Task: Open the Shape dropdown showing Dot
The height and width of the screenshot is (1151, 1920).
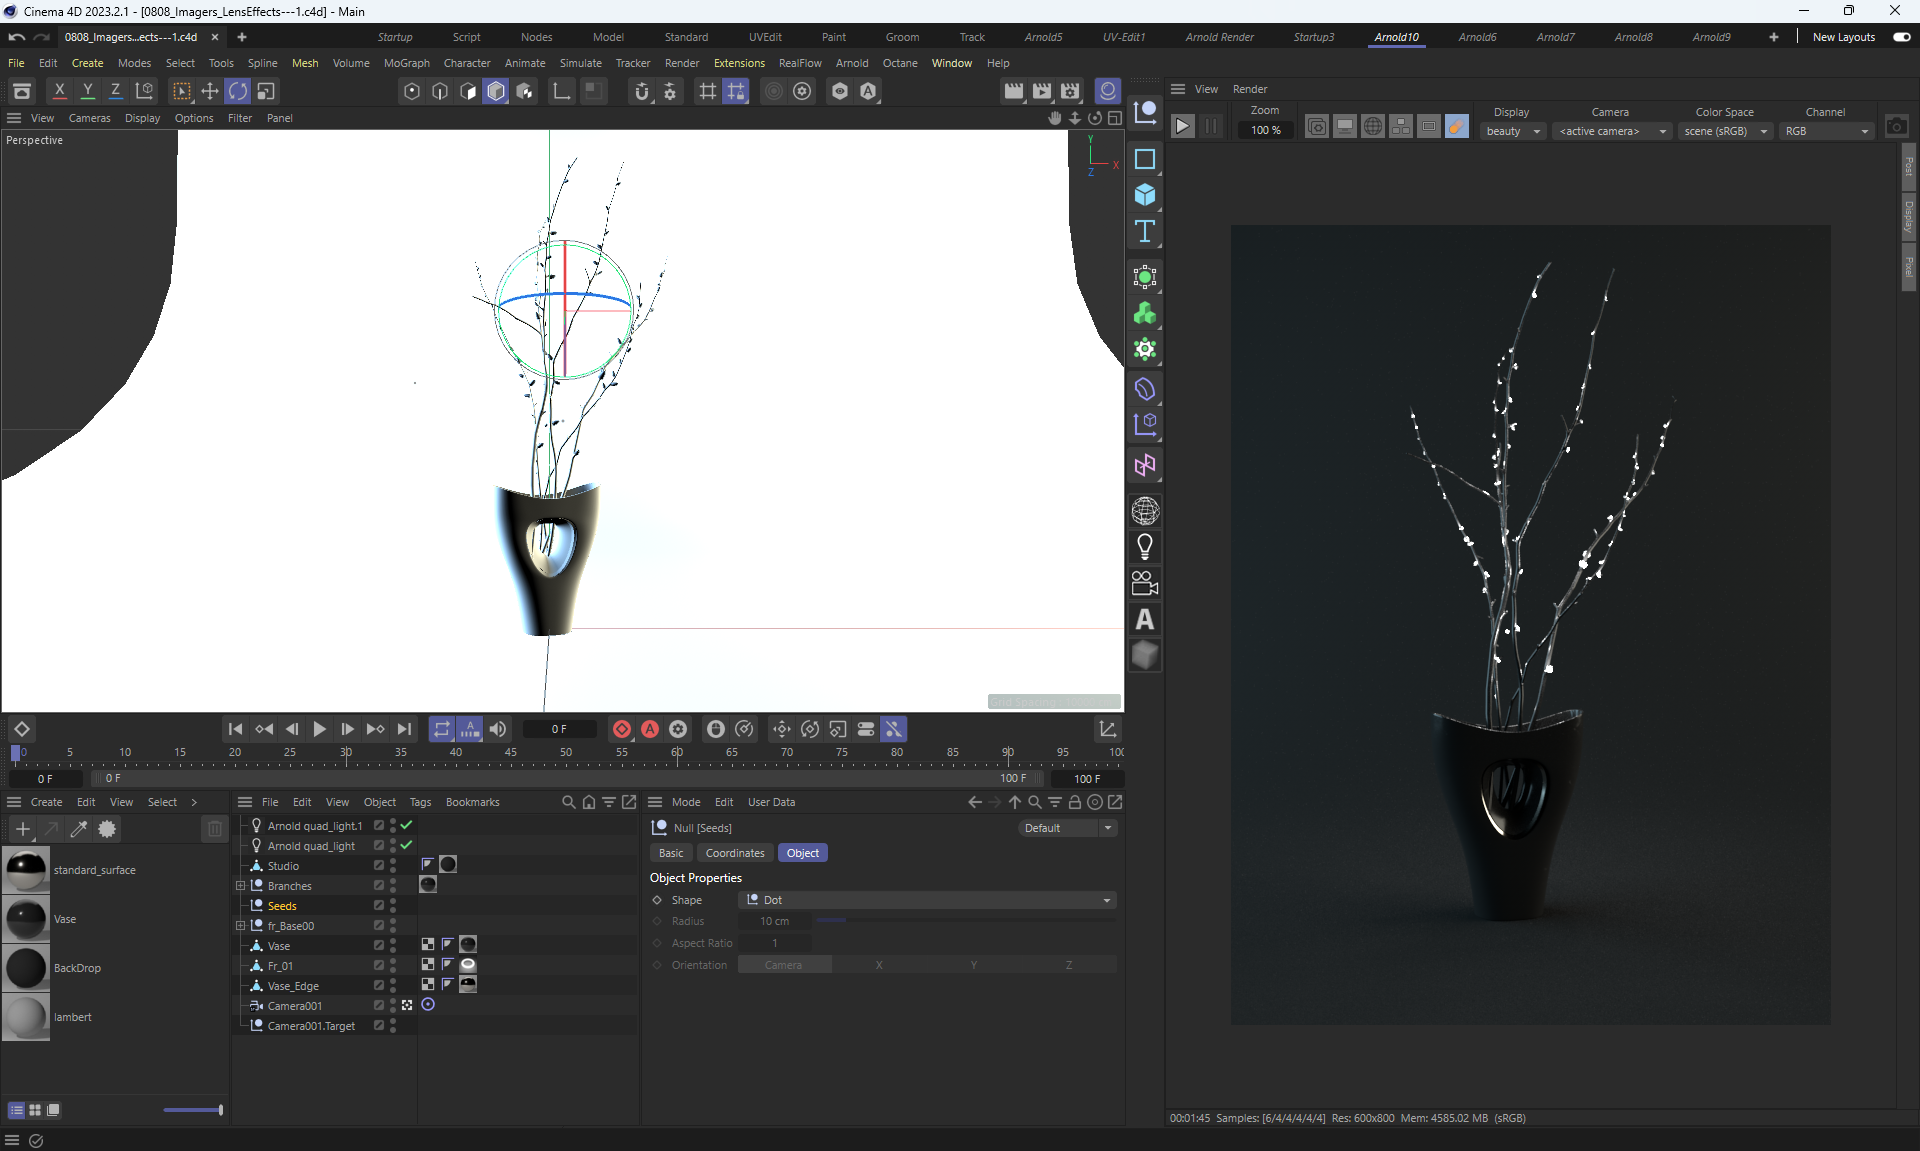Action: (x=927, y=900)
